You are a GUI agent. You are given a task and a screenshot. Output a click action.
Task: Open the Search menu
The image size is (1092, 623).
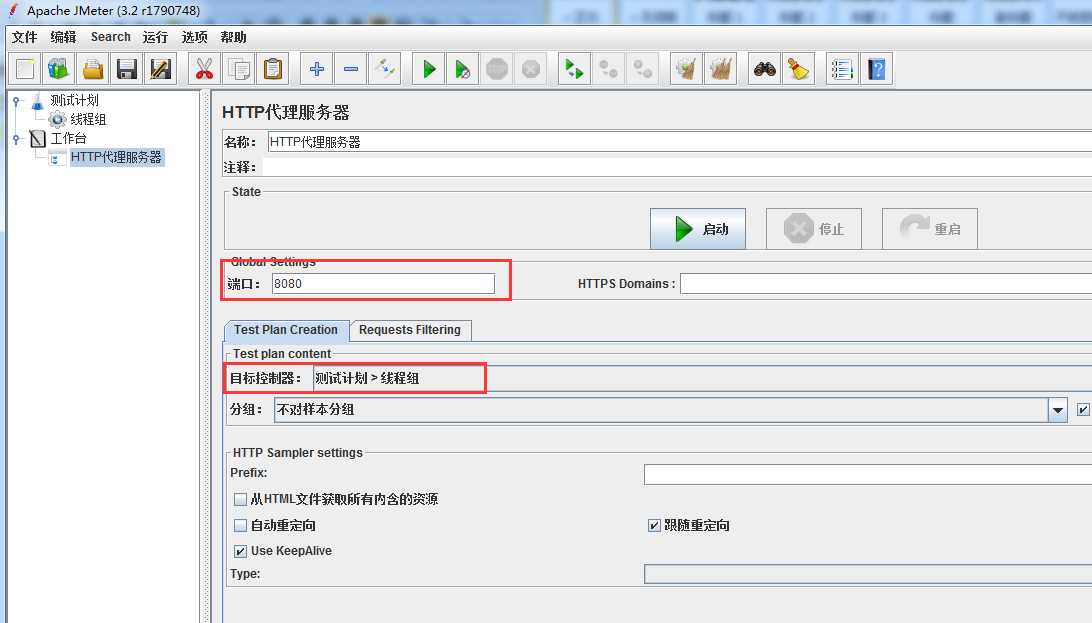(111, 37)
